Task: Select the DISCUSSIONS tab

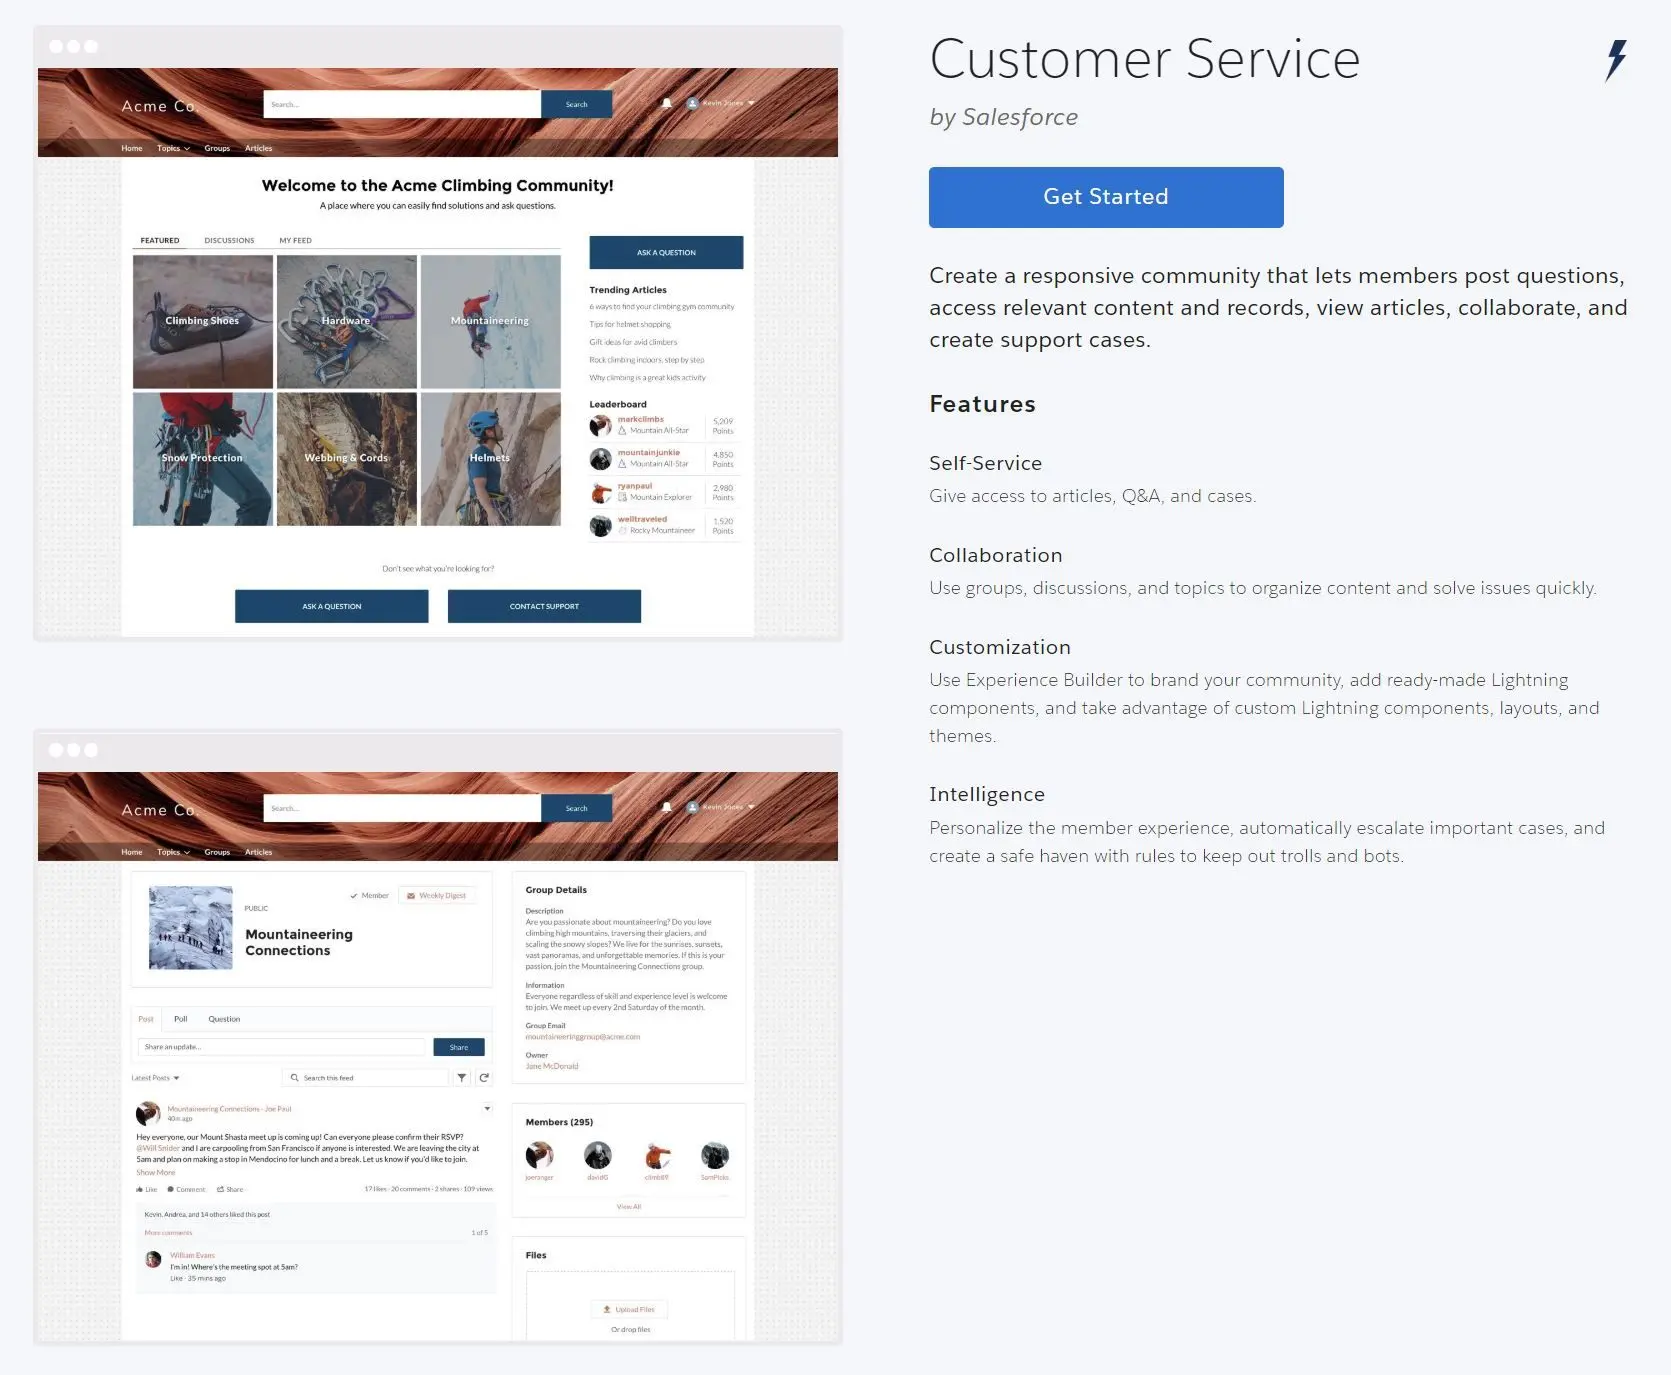Action: [229, 240]
